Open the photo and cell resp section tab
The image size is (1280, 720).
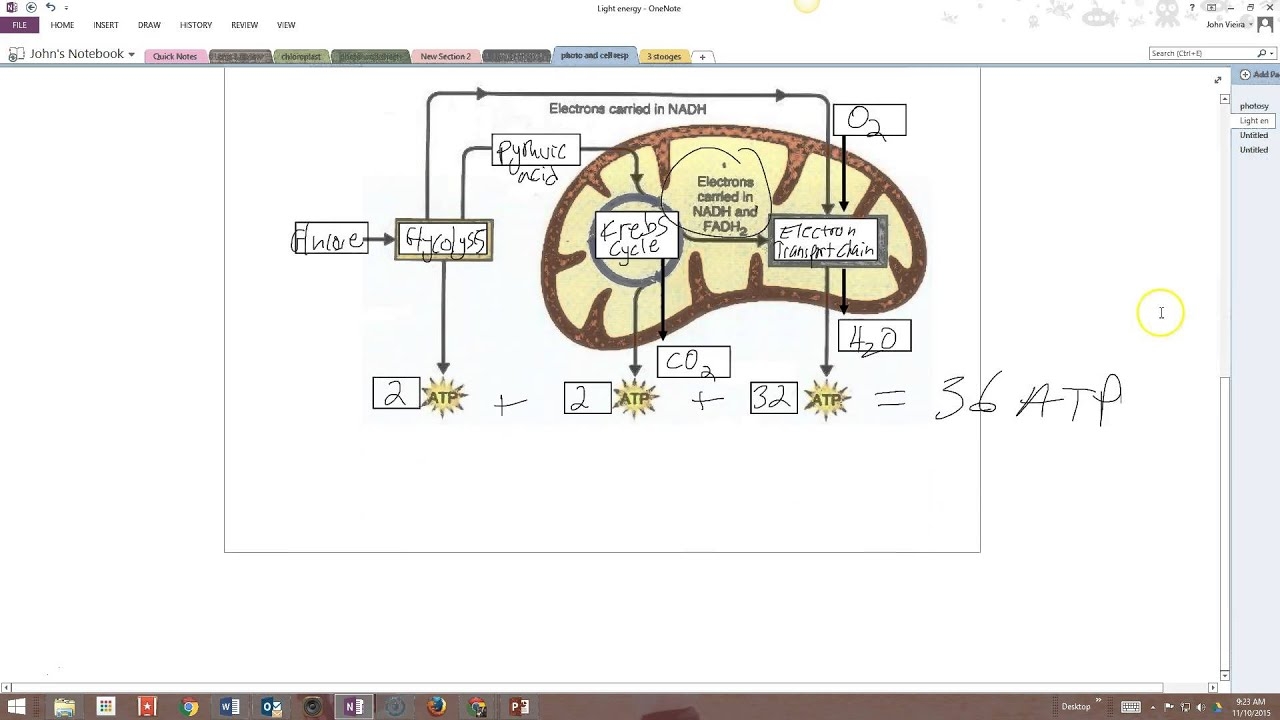pyautogui.click(x=594, y=56)
